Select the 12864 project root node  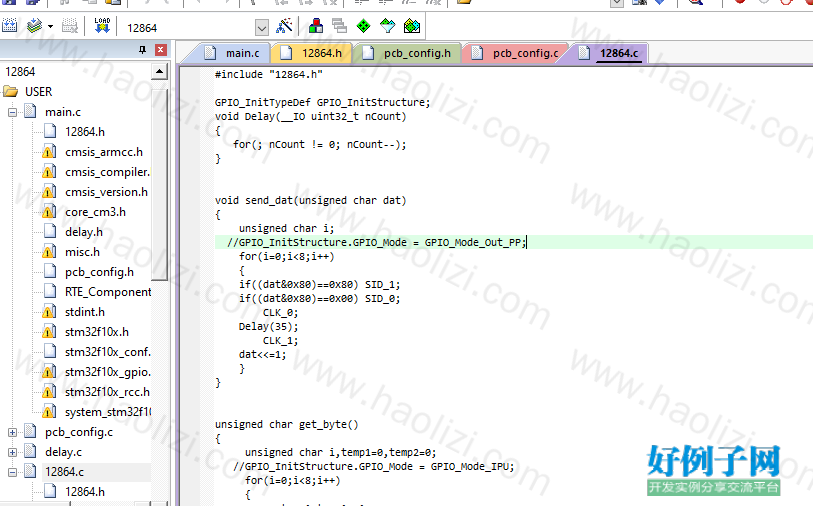[x=20, y=72]
